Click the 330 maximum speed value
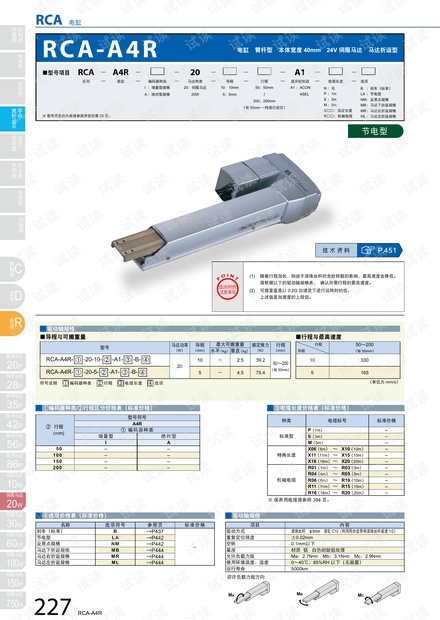This screenshot has width=440, height=620. coord(364,360)
